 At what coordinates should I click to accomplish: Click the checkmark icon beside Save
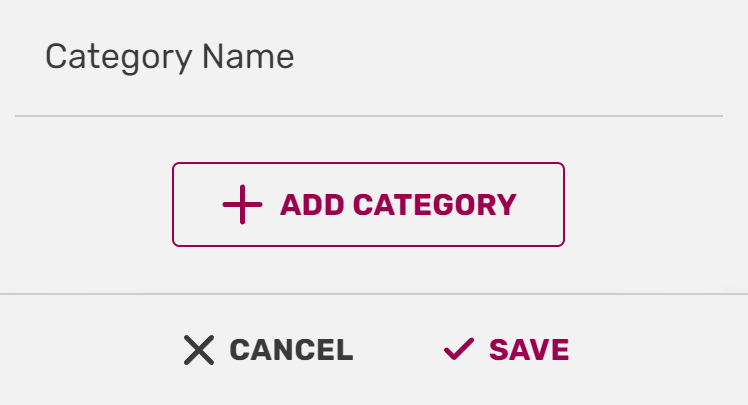tap(458, 349)
